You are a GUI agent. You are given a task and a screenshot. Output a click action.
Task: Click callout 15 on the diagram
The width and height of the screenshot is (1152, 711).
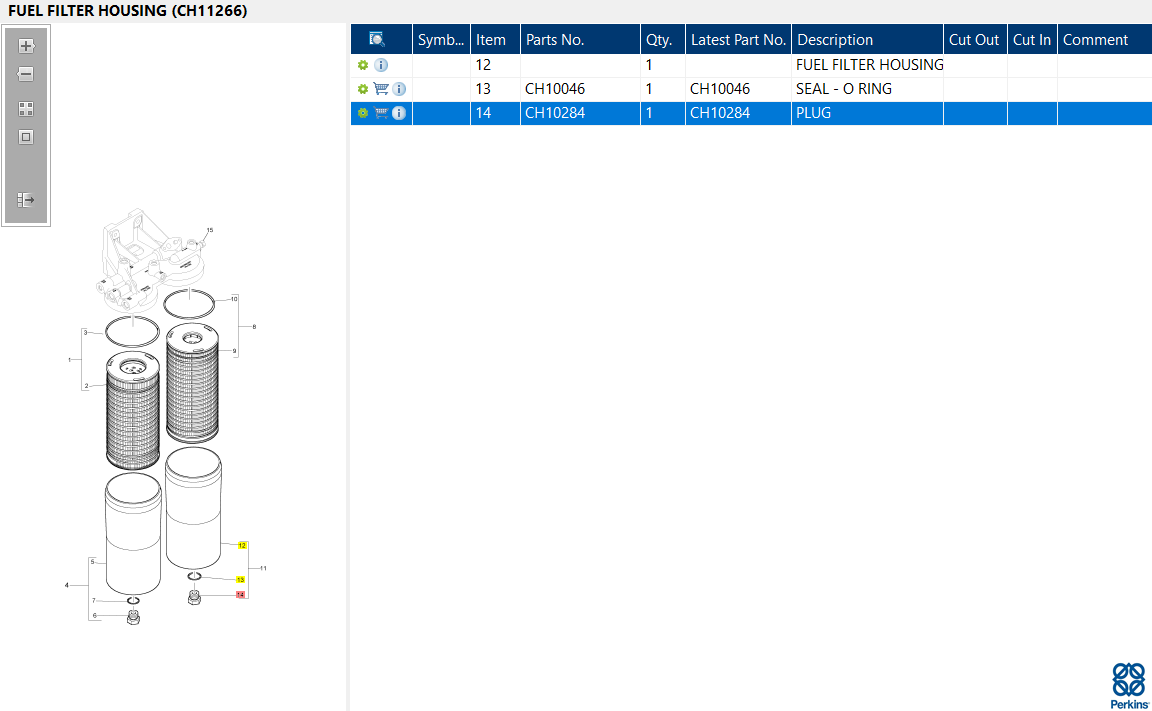209,231
